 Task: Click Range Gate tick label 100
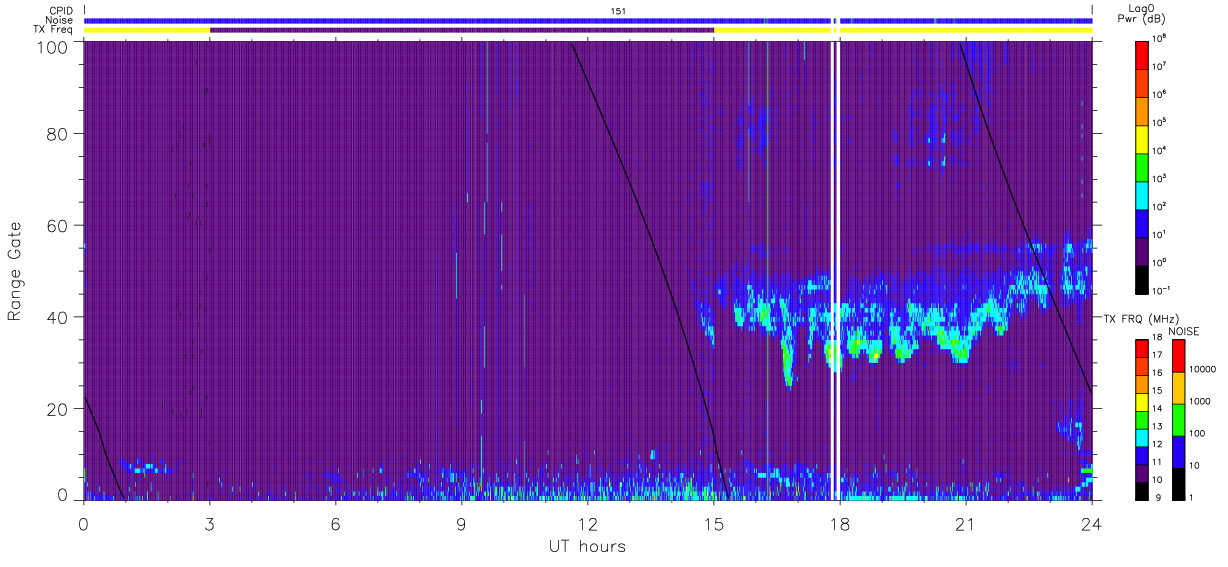[53, 46]
